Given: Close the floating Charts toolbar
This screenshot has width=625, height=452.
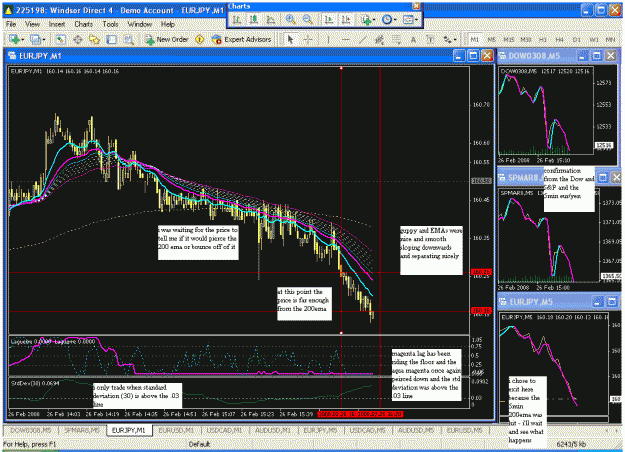Looking at the screenshot, I should click(x=416, y=6).
